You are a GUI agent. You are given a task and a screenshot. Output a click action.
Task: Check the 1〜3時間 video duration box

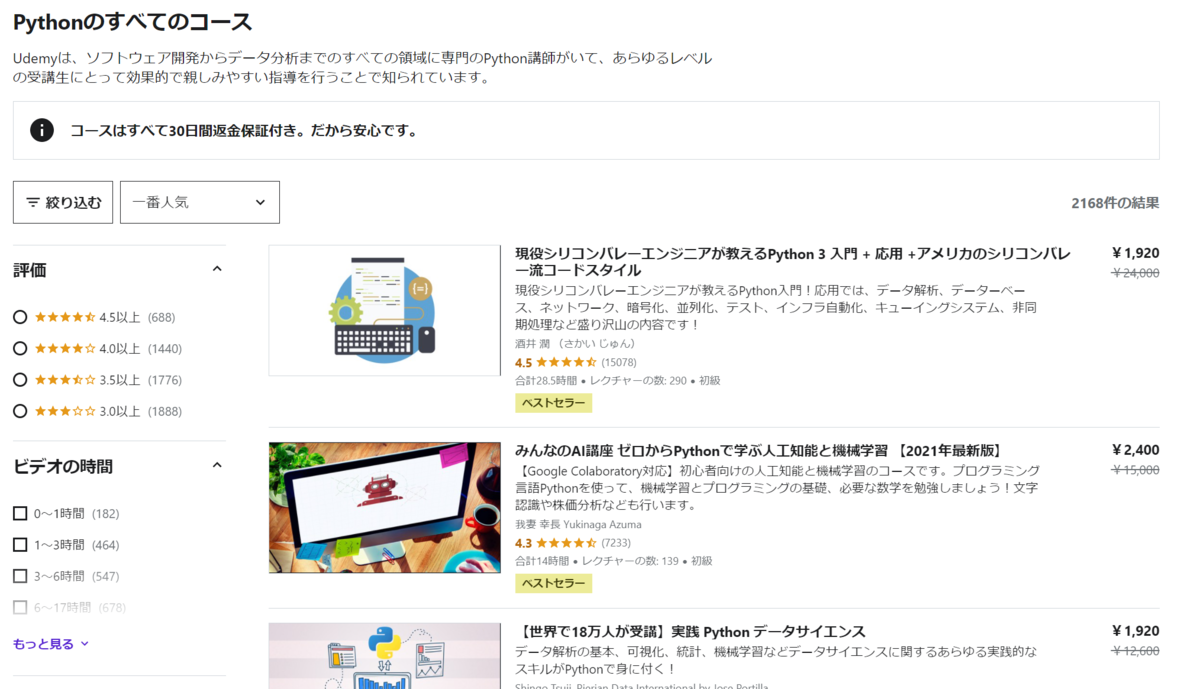pos(20,545)
